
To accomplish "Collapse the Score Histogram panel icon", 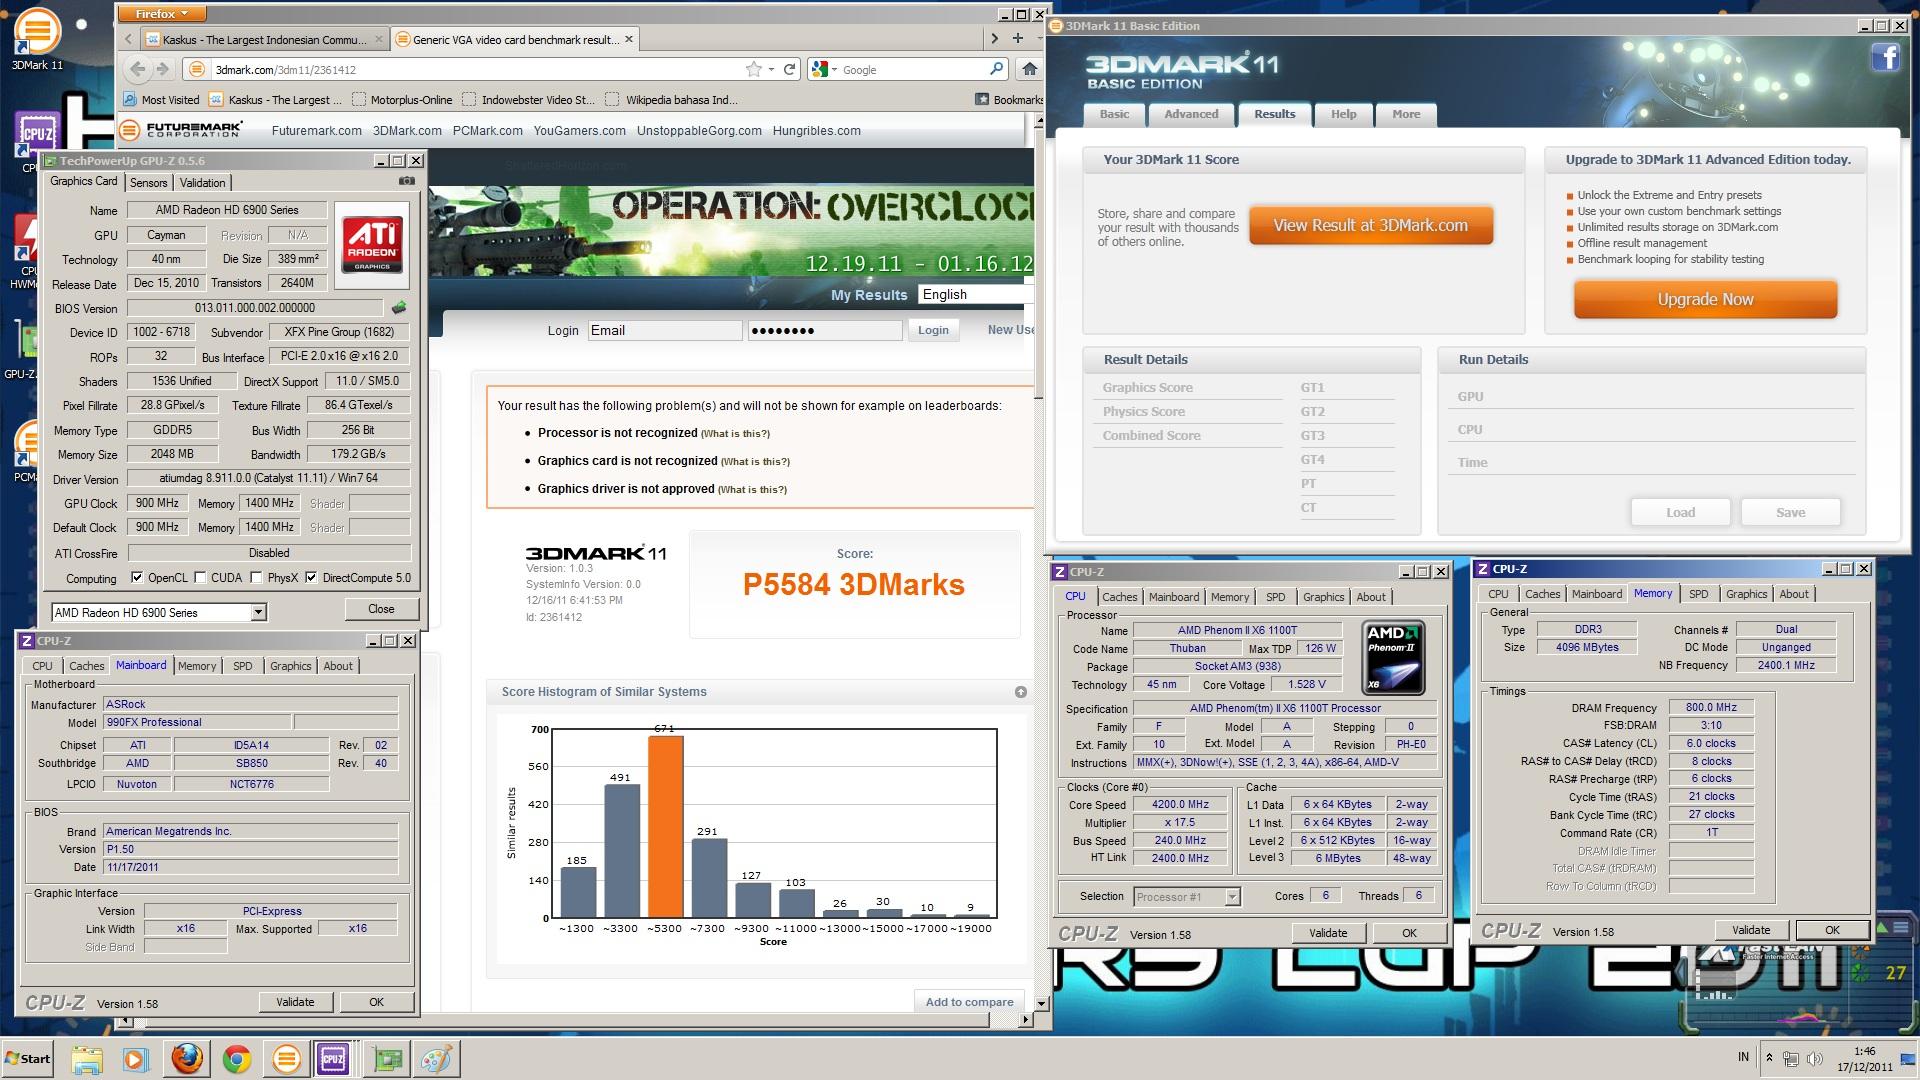I will [1020, 692].
